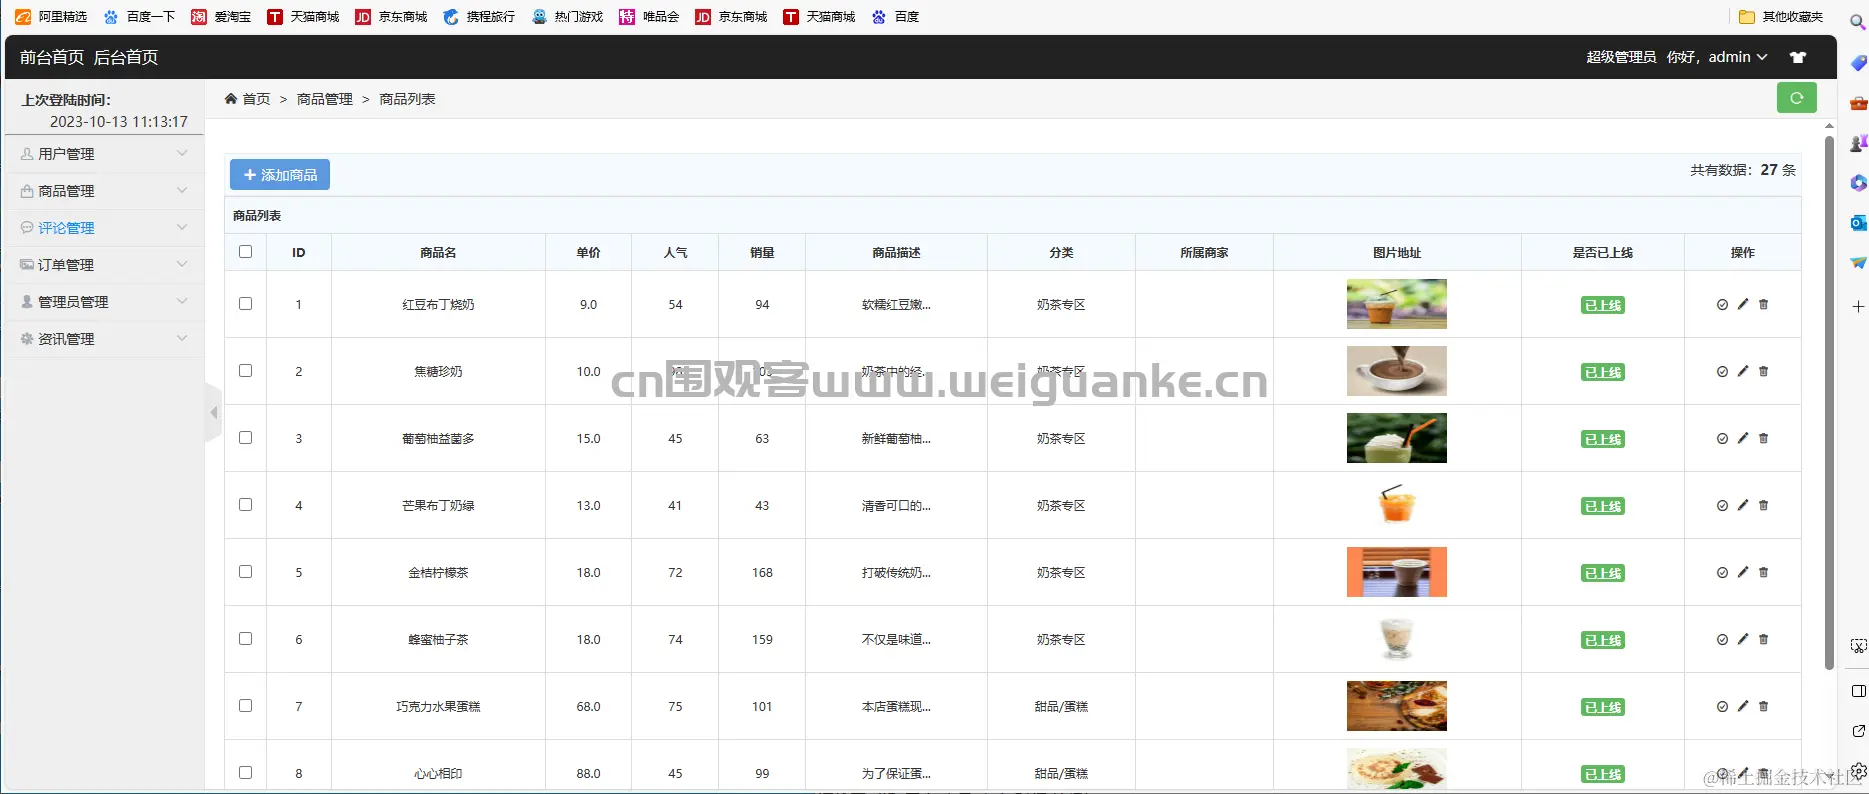Click 已上线 status badge for 心心相印

[1603, 774]
